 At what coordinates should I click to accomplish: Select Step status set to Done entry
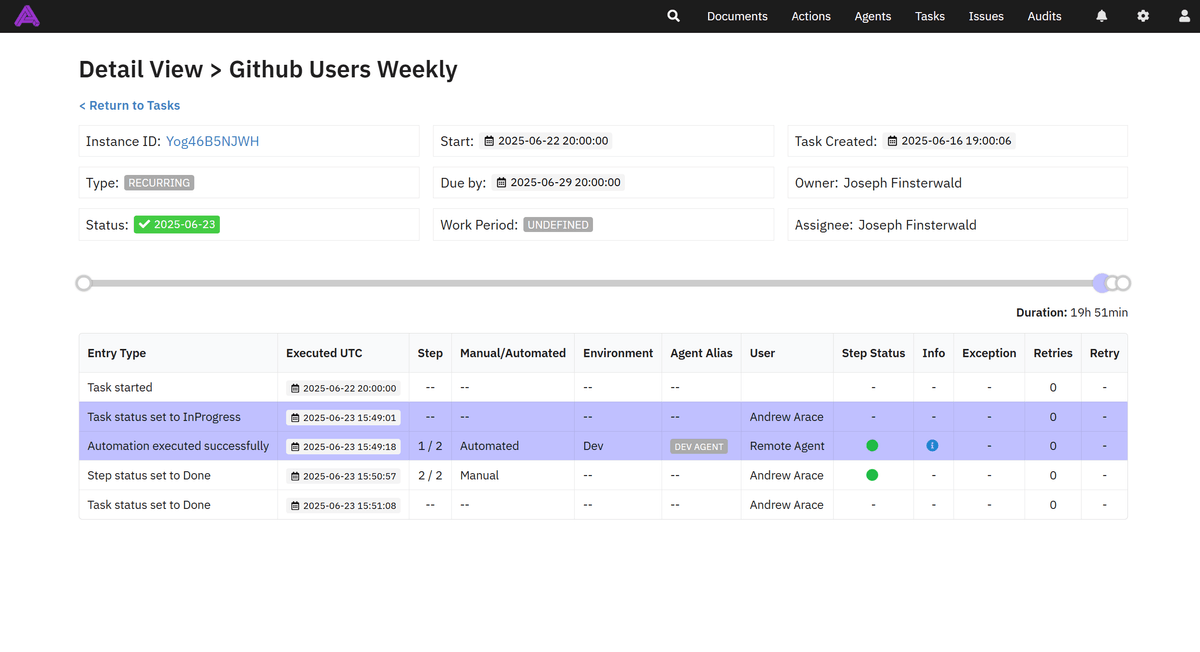tap(149, 475)
